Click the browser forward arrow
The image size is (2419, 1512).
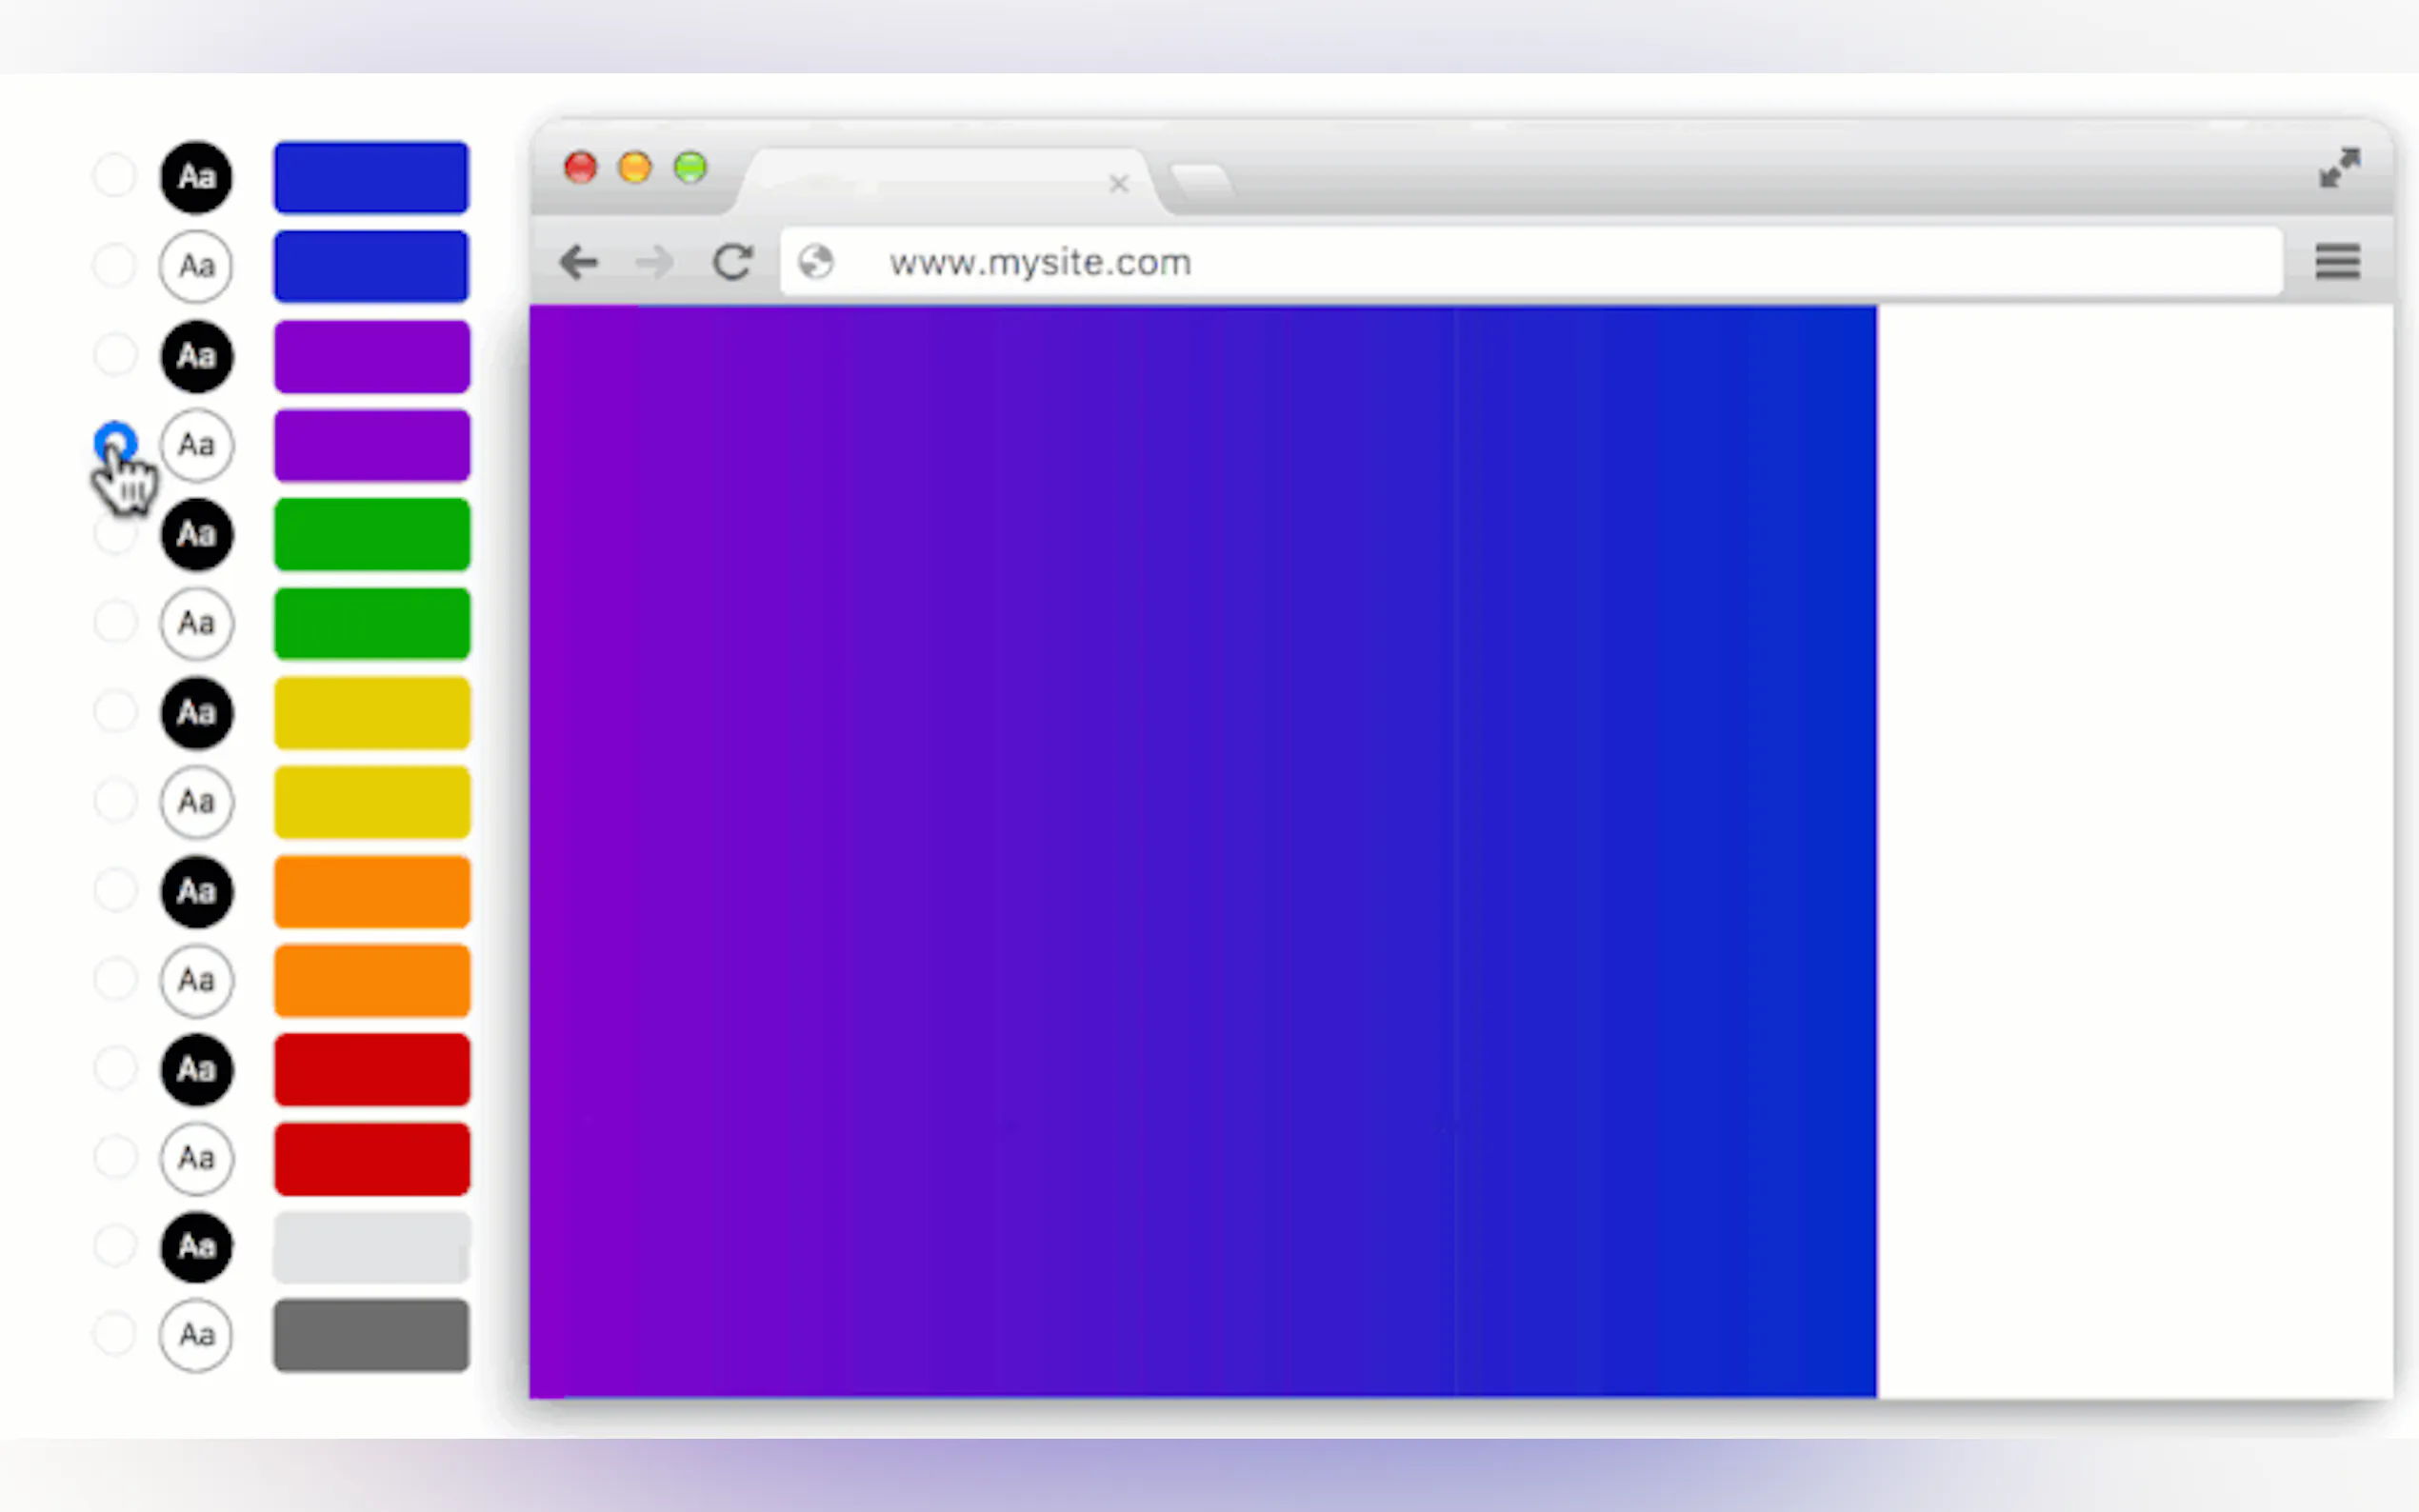pyautogui.click(x=655, y=262)
